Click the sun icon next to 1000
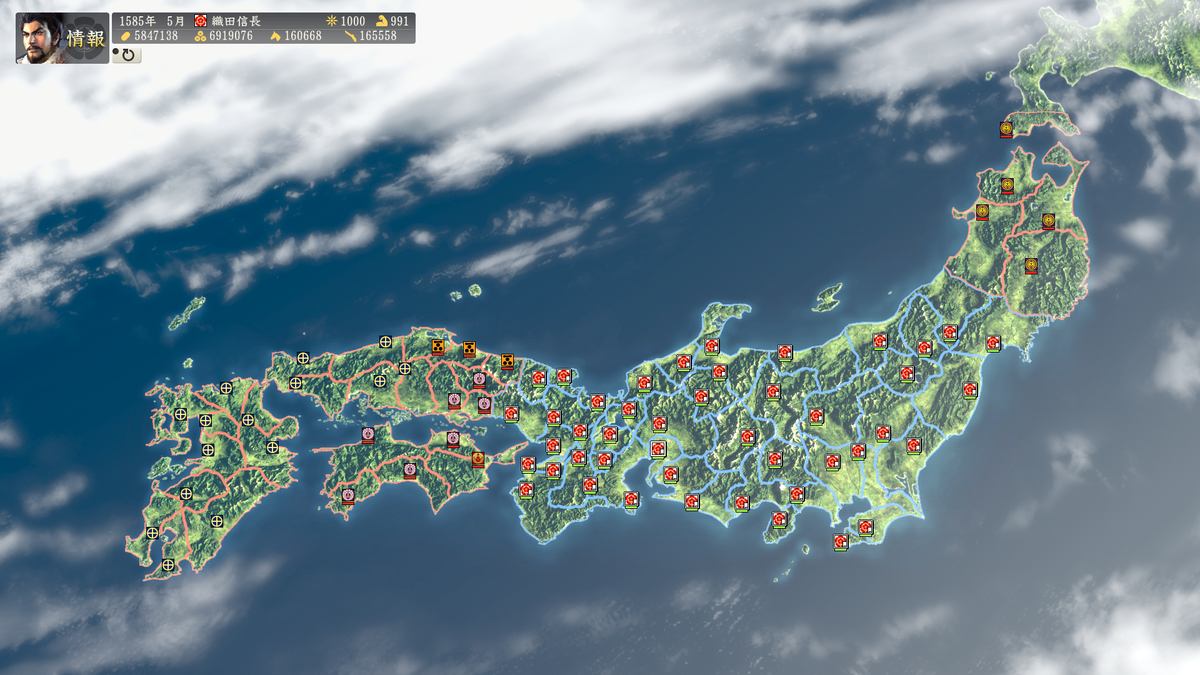The image size is (1200, 675). (x=331, y=21)
